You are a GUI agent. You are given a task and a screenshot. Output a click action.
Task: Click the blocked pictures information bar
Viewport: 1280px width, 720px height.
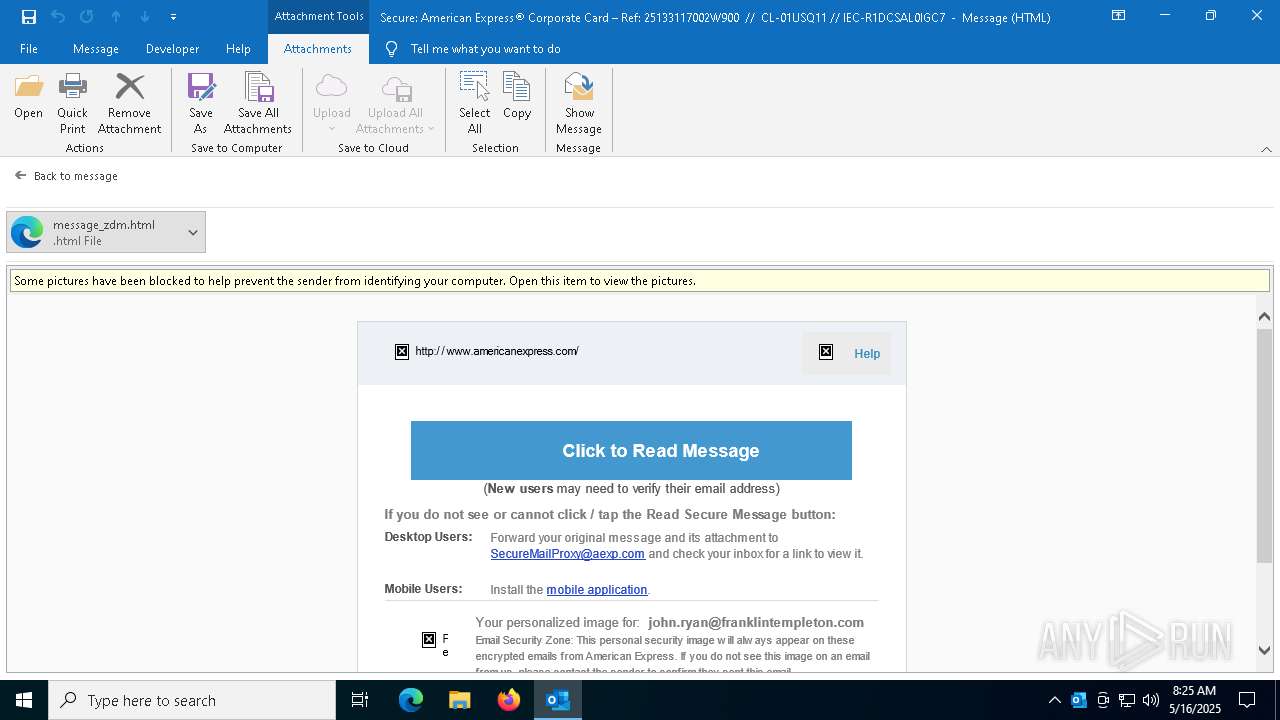[640, 281]
